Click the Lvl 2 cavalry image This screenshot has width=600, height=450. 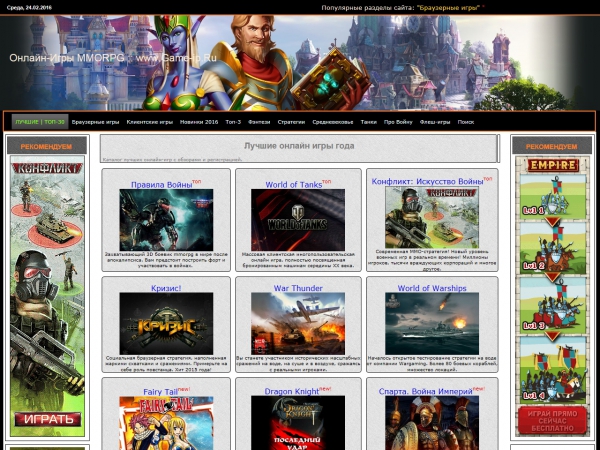(552, 249)
